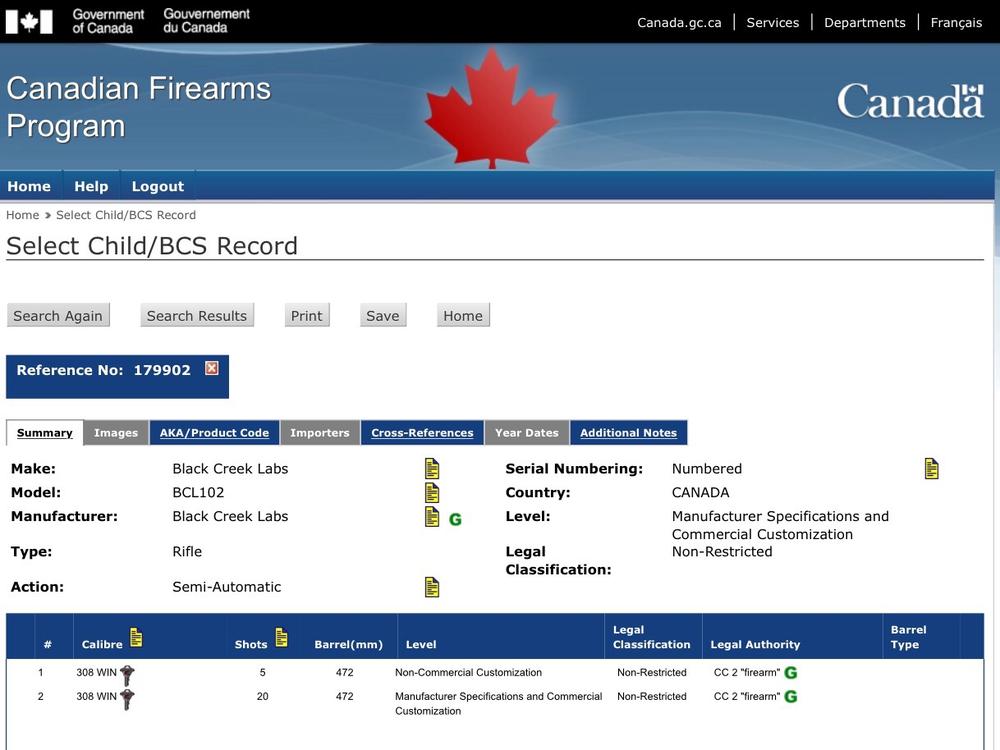Click the shots value 20 in row 2

pyautogui.click(x=263, y=696)
